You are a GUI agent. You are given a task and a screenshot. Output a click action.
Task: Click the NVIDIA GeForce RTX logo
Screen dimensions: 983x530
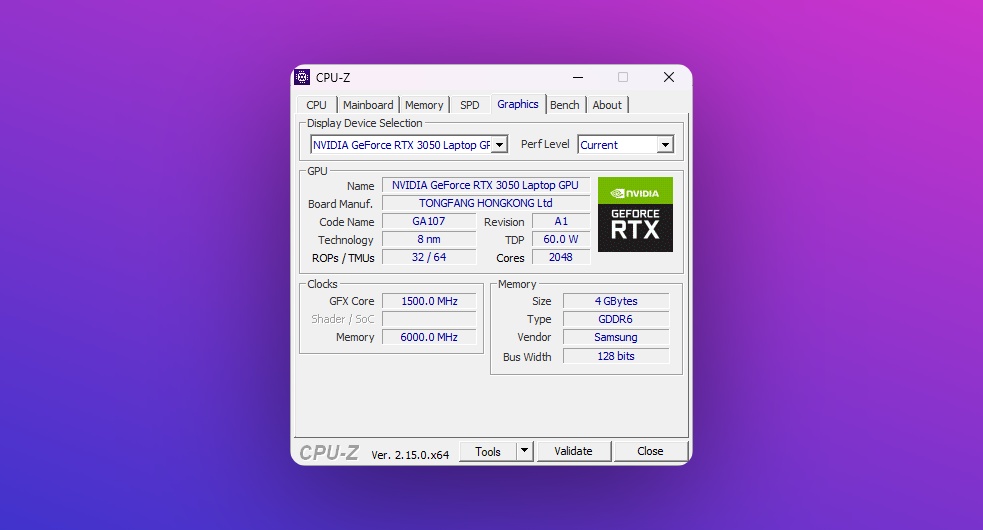tap(635, 215)
